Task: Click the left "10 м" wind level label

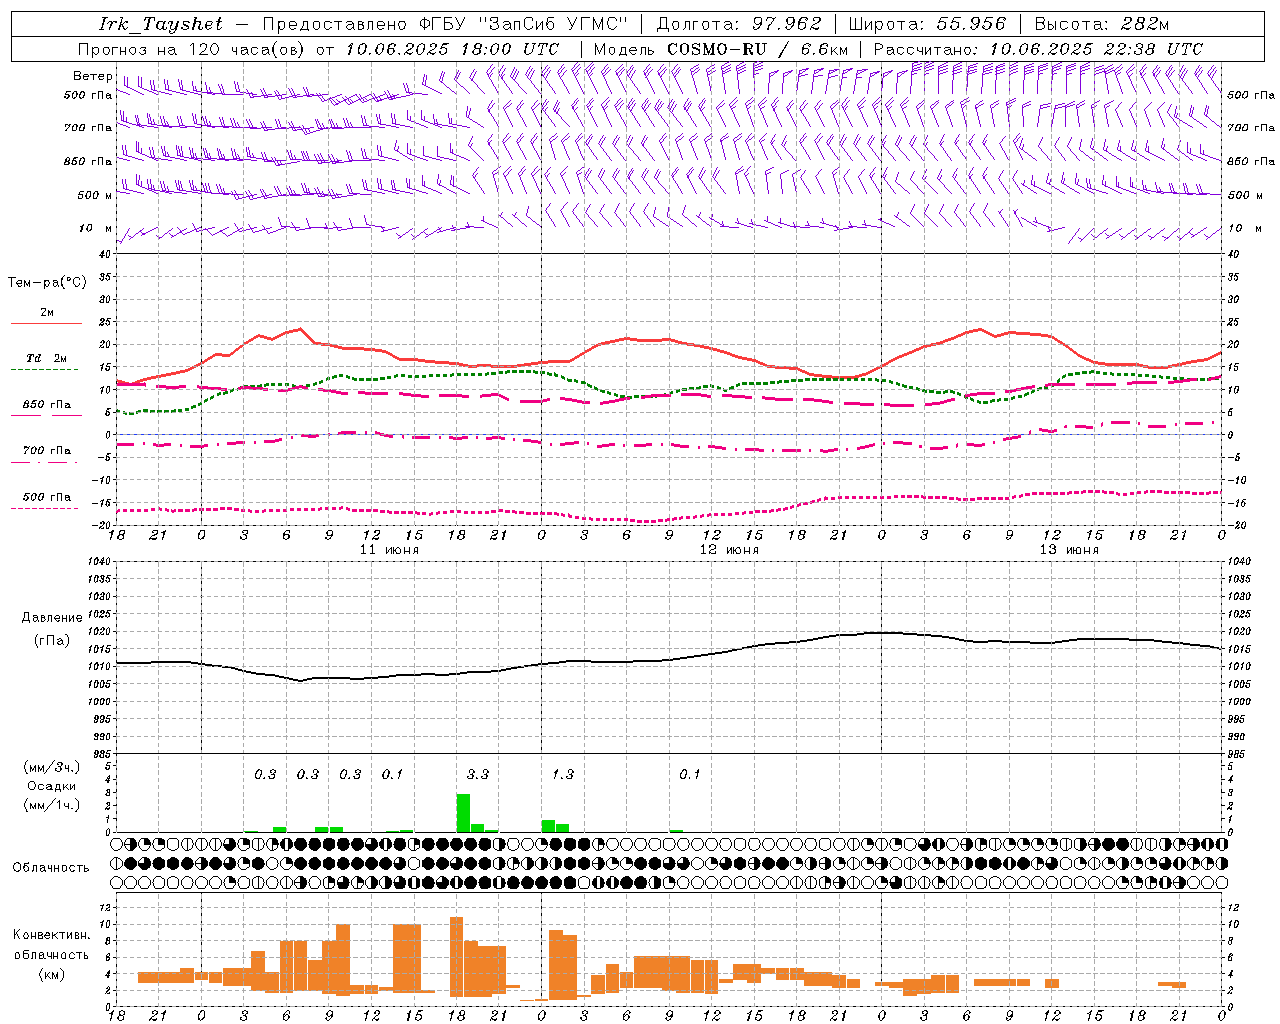Action: pos(96,228)
